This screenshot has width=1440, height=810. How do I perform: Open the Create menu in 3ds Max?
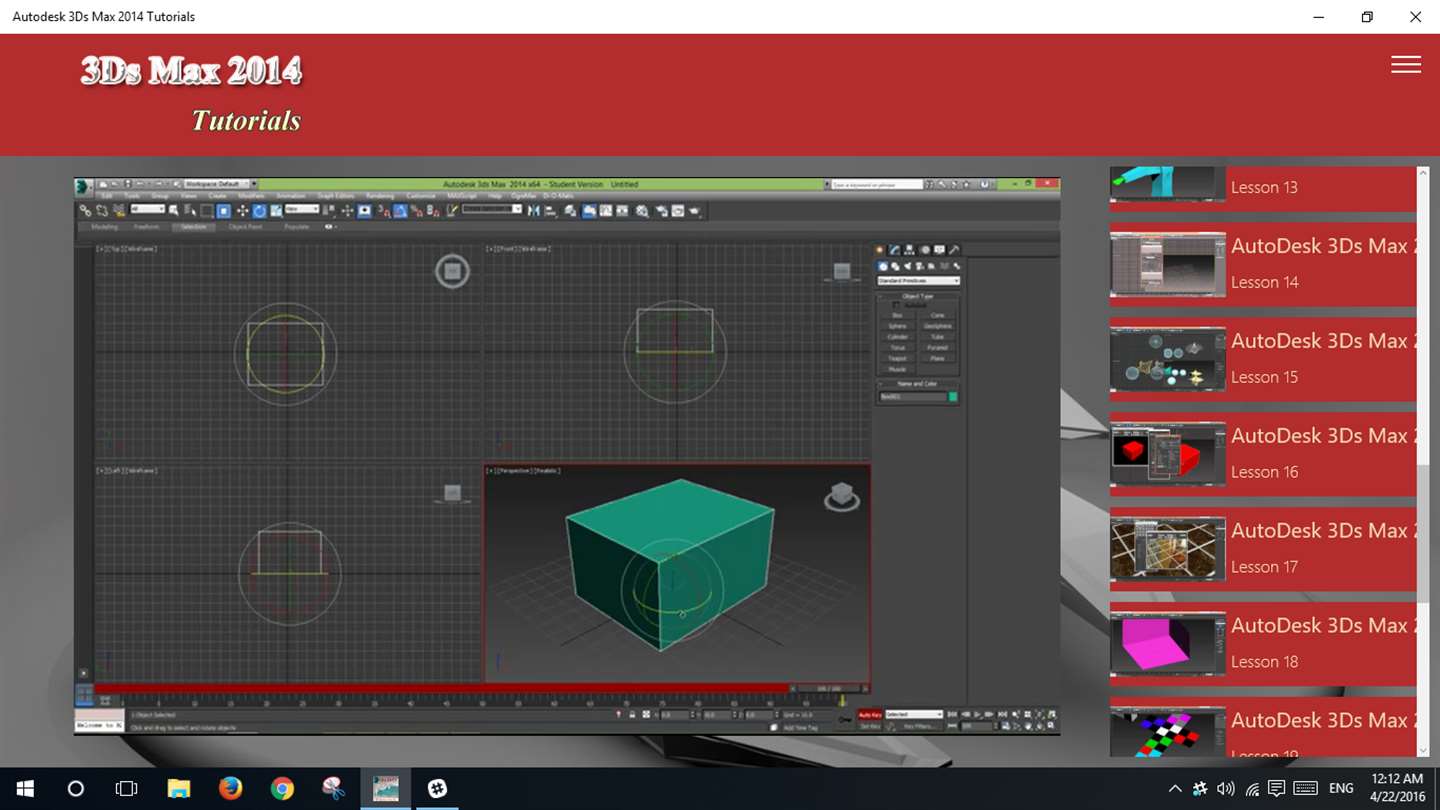tap(217, 196)
